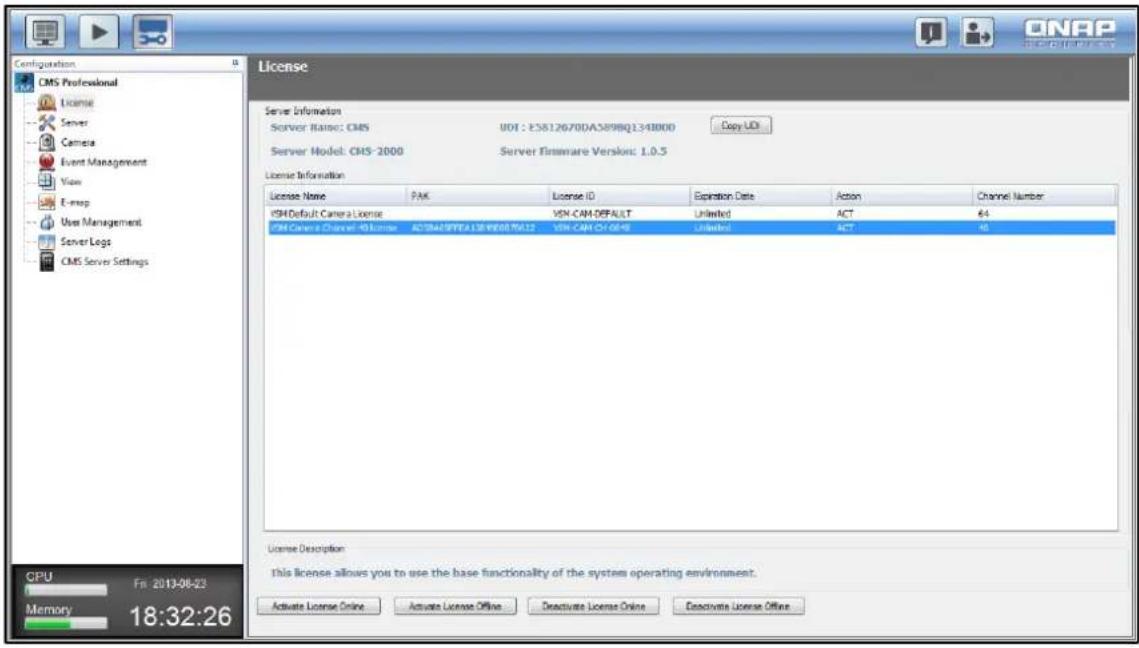Viewport: 1139px width, 648px height.
Task: Sort by License Name column header
Action: pos(335,196)
